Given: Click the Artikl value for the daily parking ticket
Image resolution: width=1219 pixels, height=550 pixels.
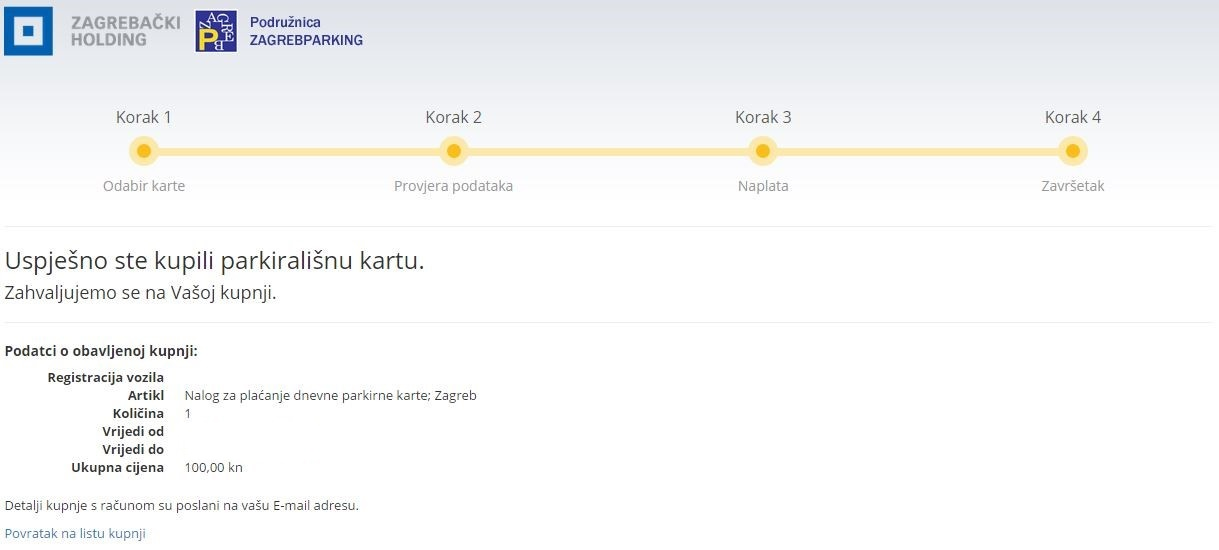Looking at the screenshot, I should 330,396.
